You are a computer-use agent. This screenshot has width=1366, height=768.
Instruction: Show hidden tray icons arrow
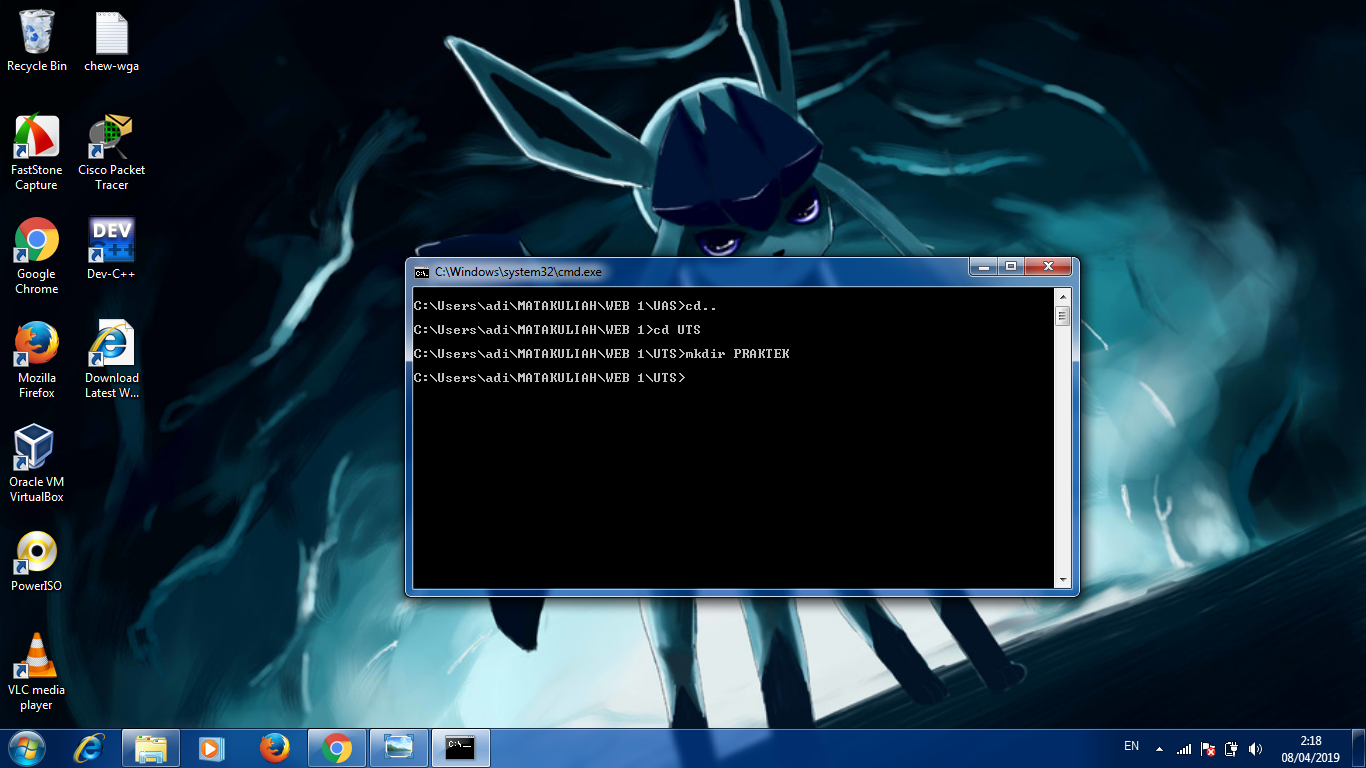pos(1160,748)
